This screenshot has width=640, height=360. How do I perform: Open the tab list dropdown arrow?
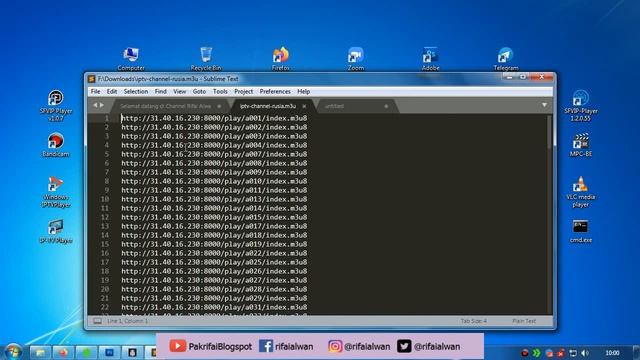[544, 105]
